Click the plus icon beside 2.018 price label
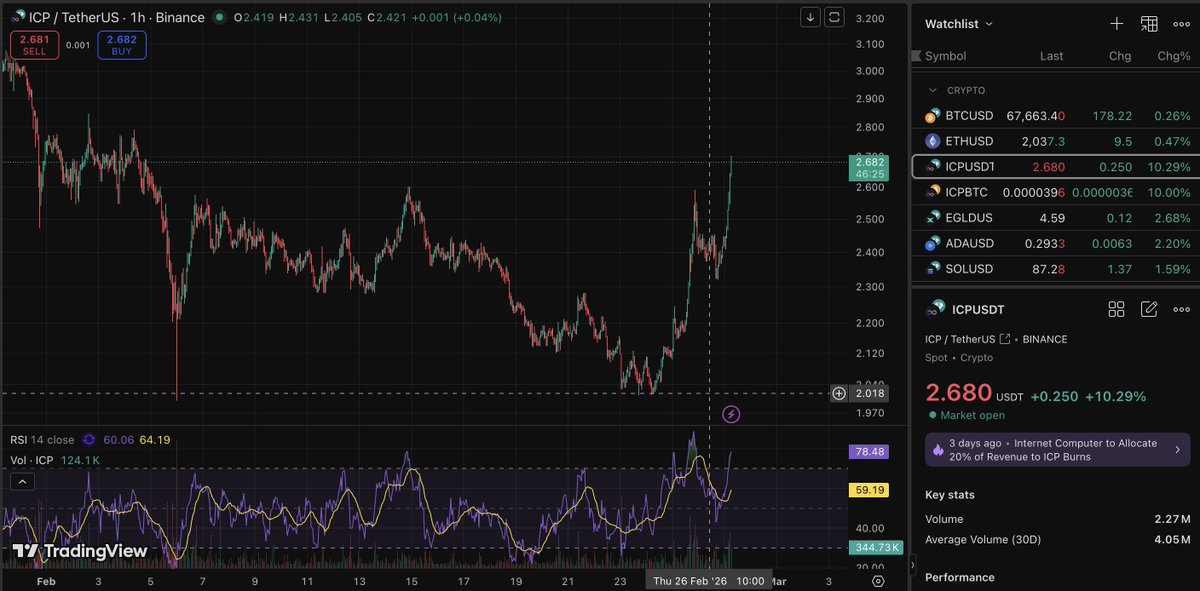 [x=839, y=393]
